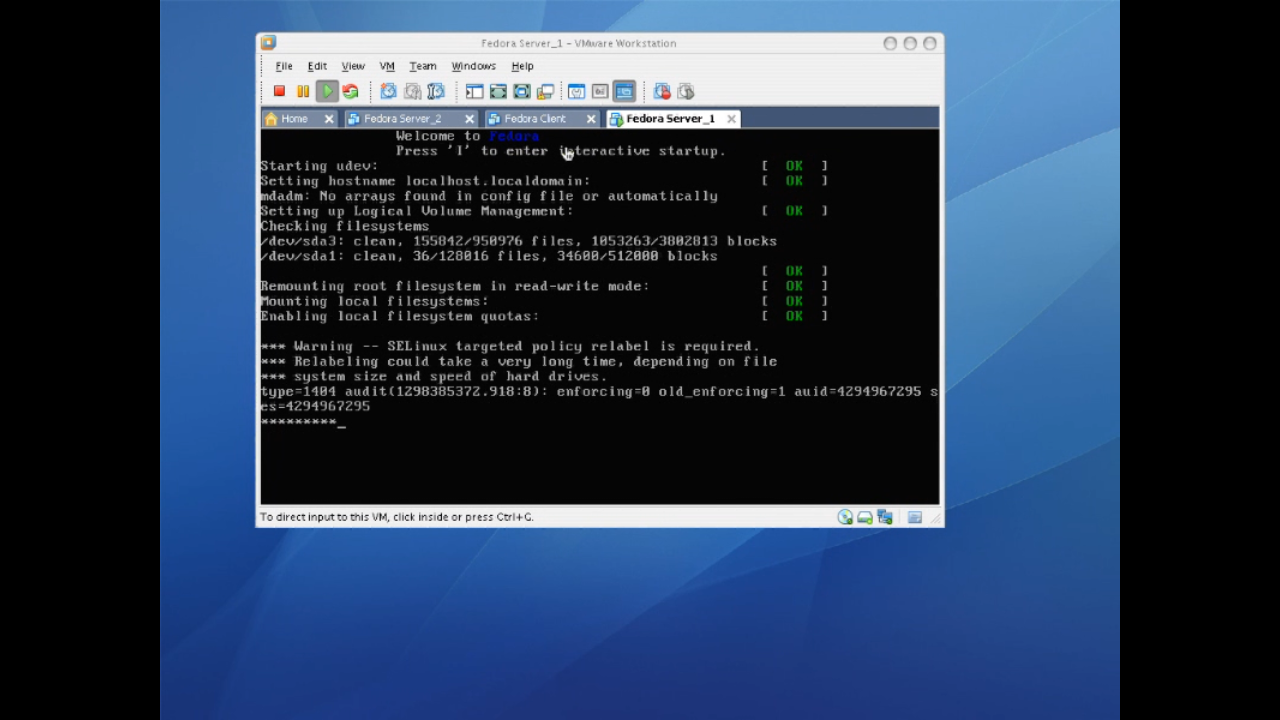This screenshot has height=720, width=1280.
Task: Click the capture movie record icon
Action: tap(662, 92)
